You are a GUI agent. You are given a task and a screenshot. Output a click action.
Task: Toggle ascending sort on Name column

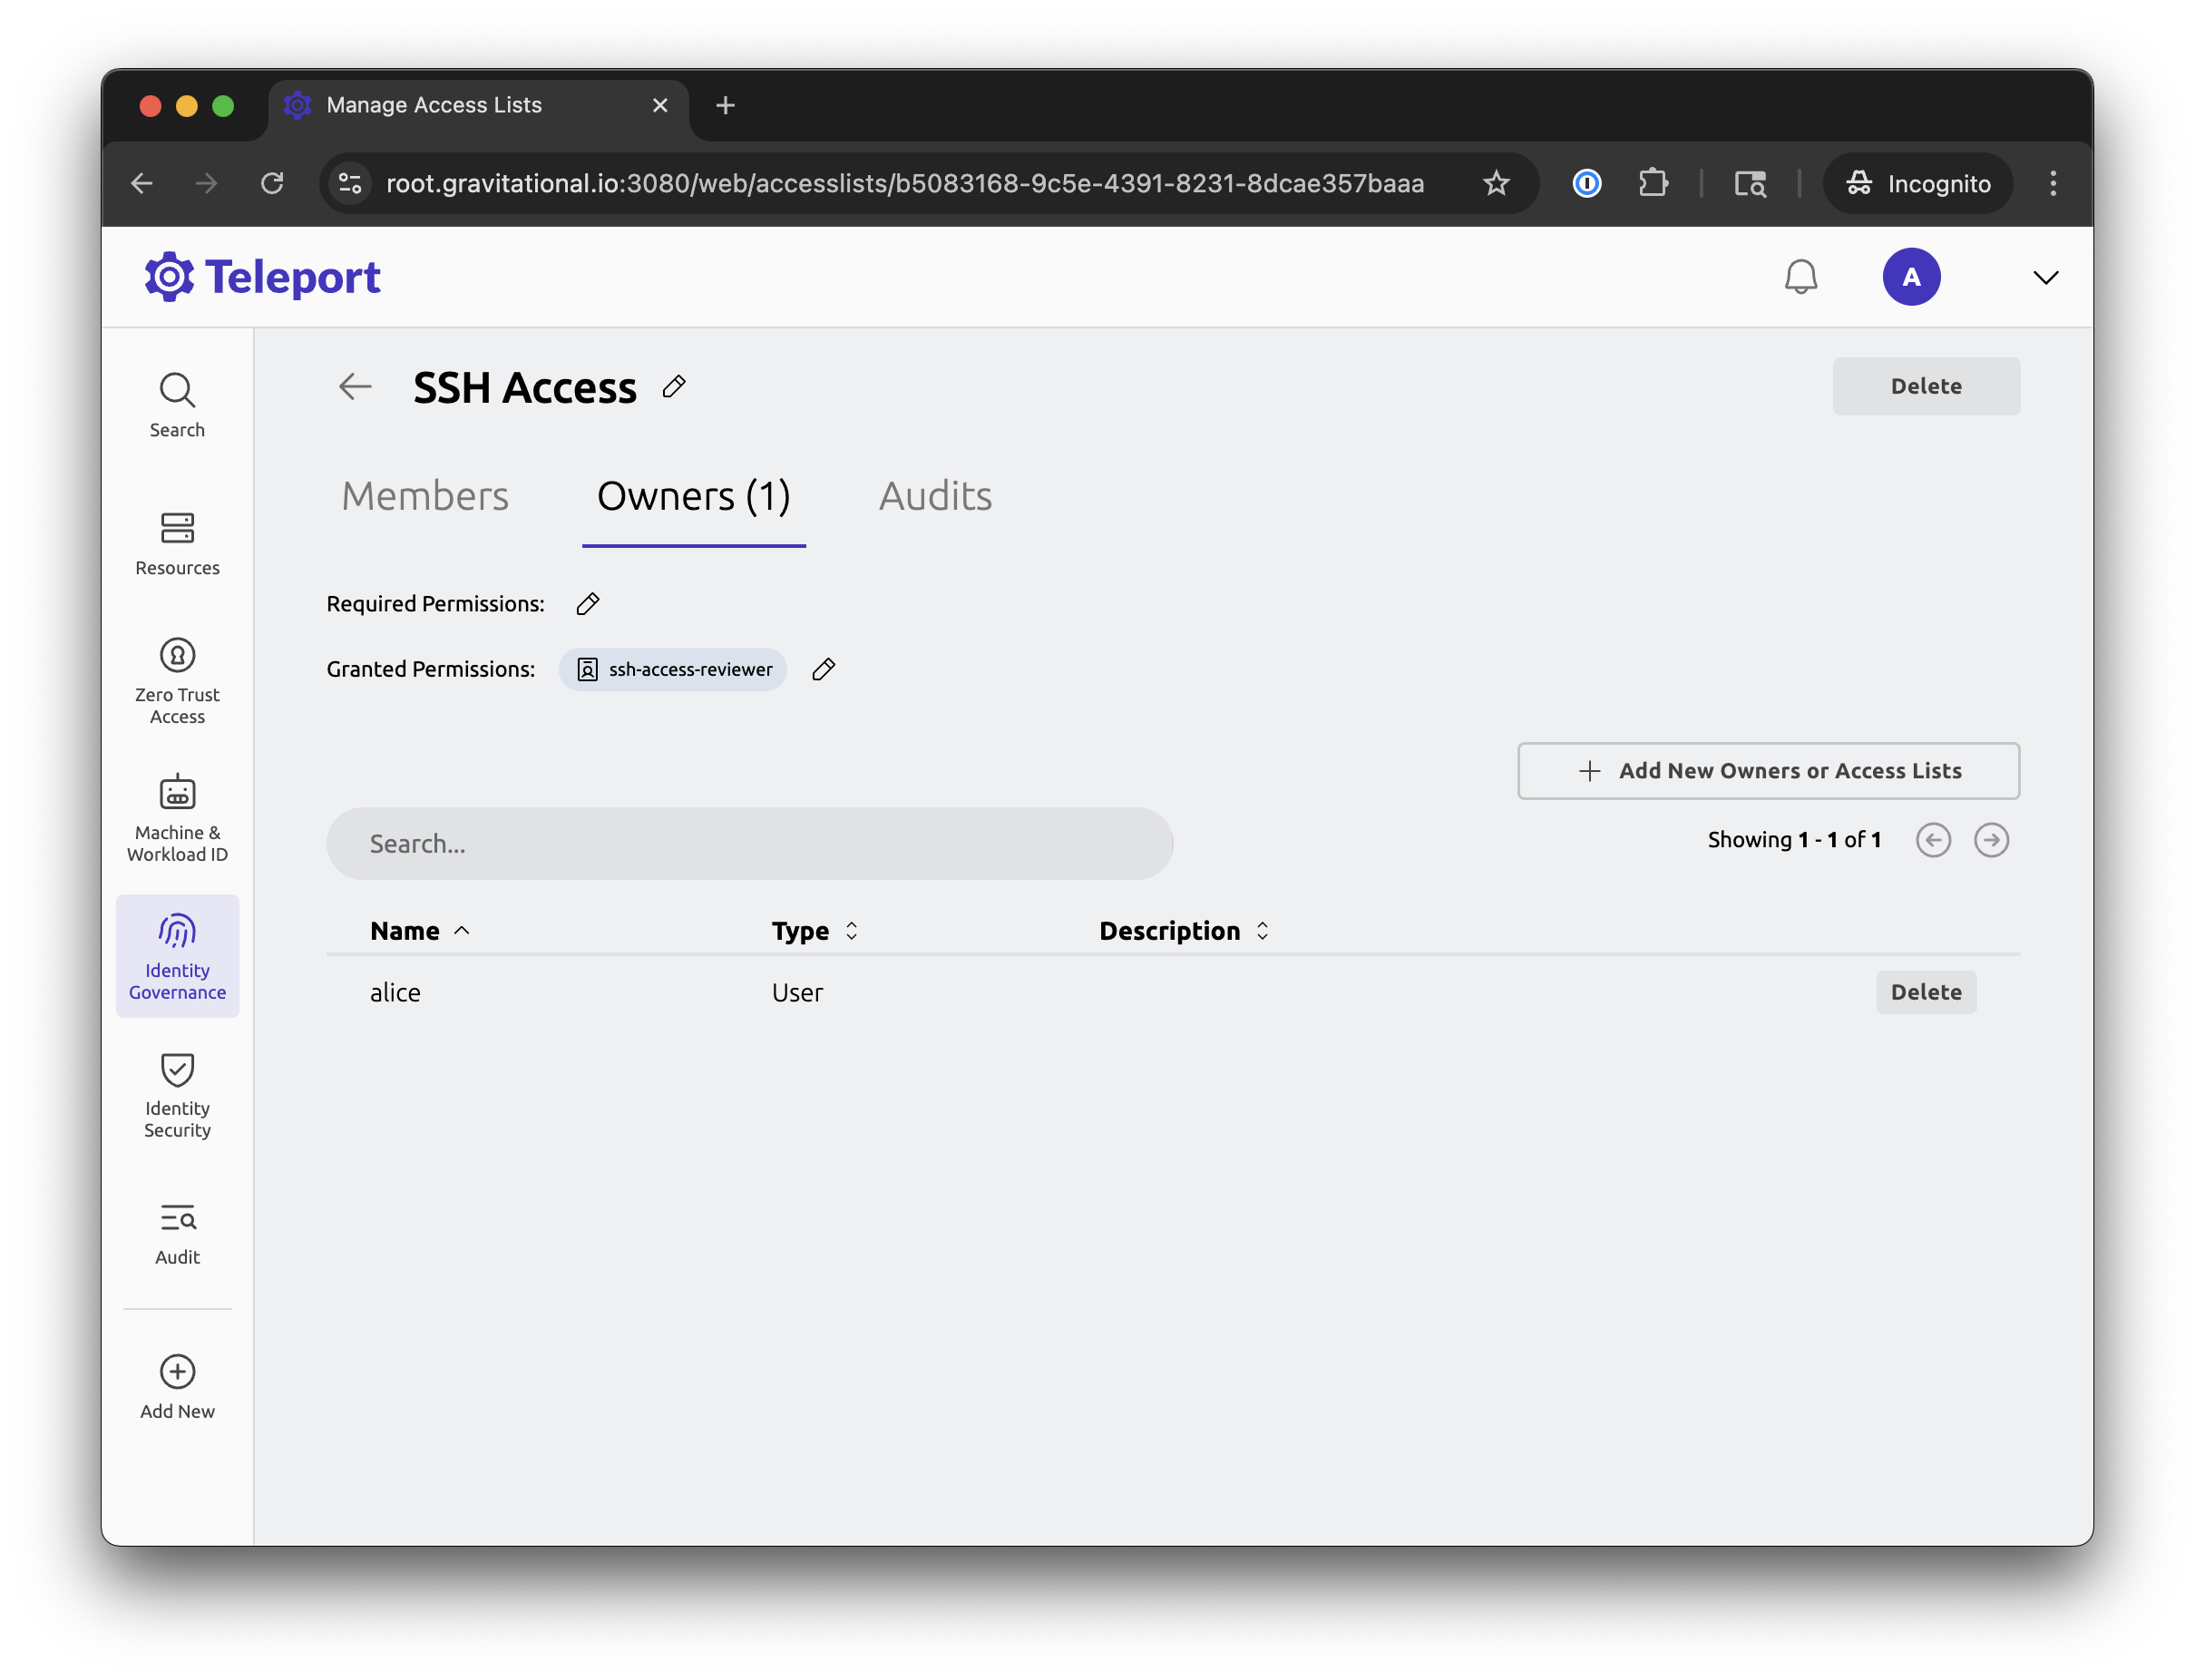coord(462,930)
